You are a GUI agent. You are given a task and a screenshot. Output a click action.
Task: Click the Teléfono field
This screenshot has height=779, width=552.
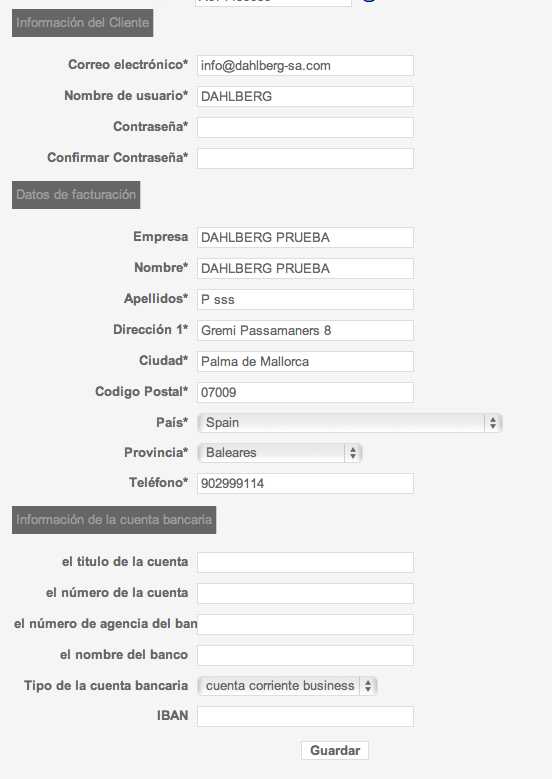[x=305, y=483]
